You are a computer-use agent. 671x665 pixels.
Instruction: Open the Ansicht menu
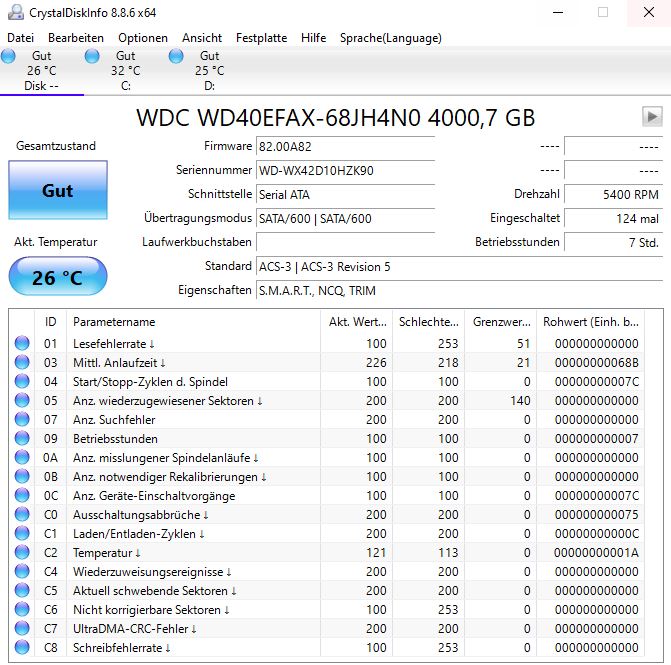[202, 38]
